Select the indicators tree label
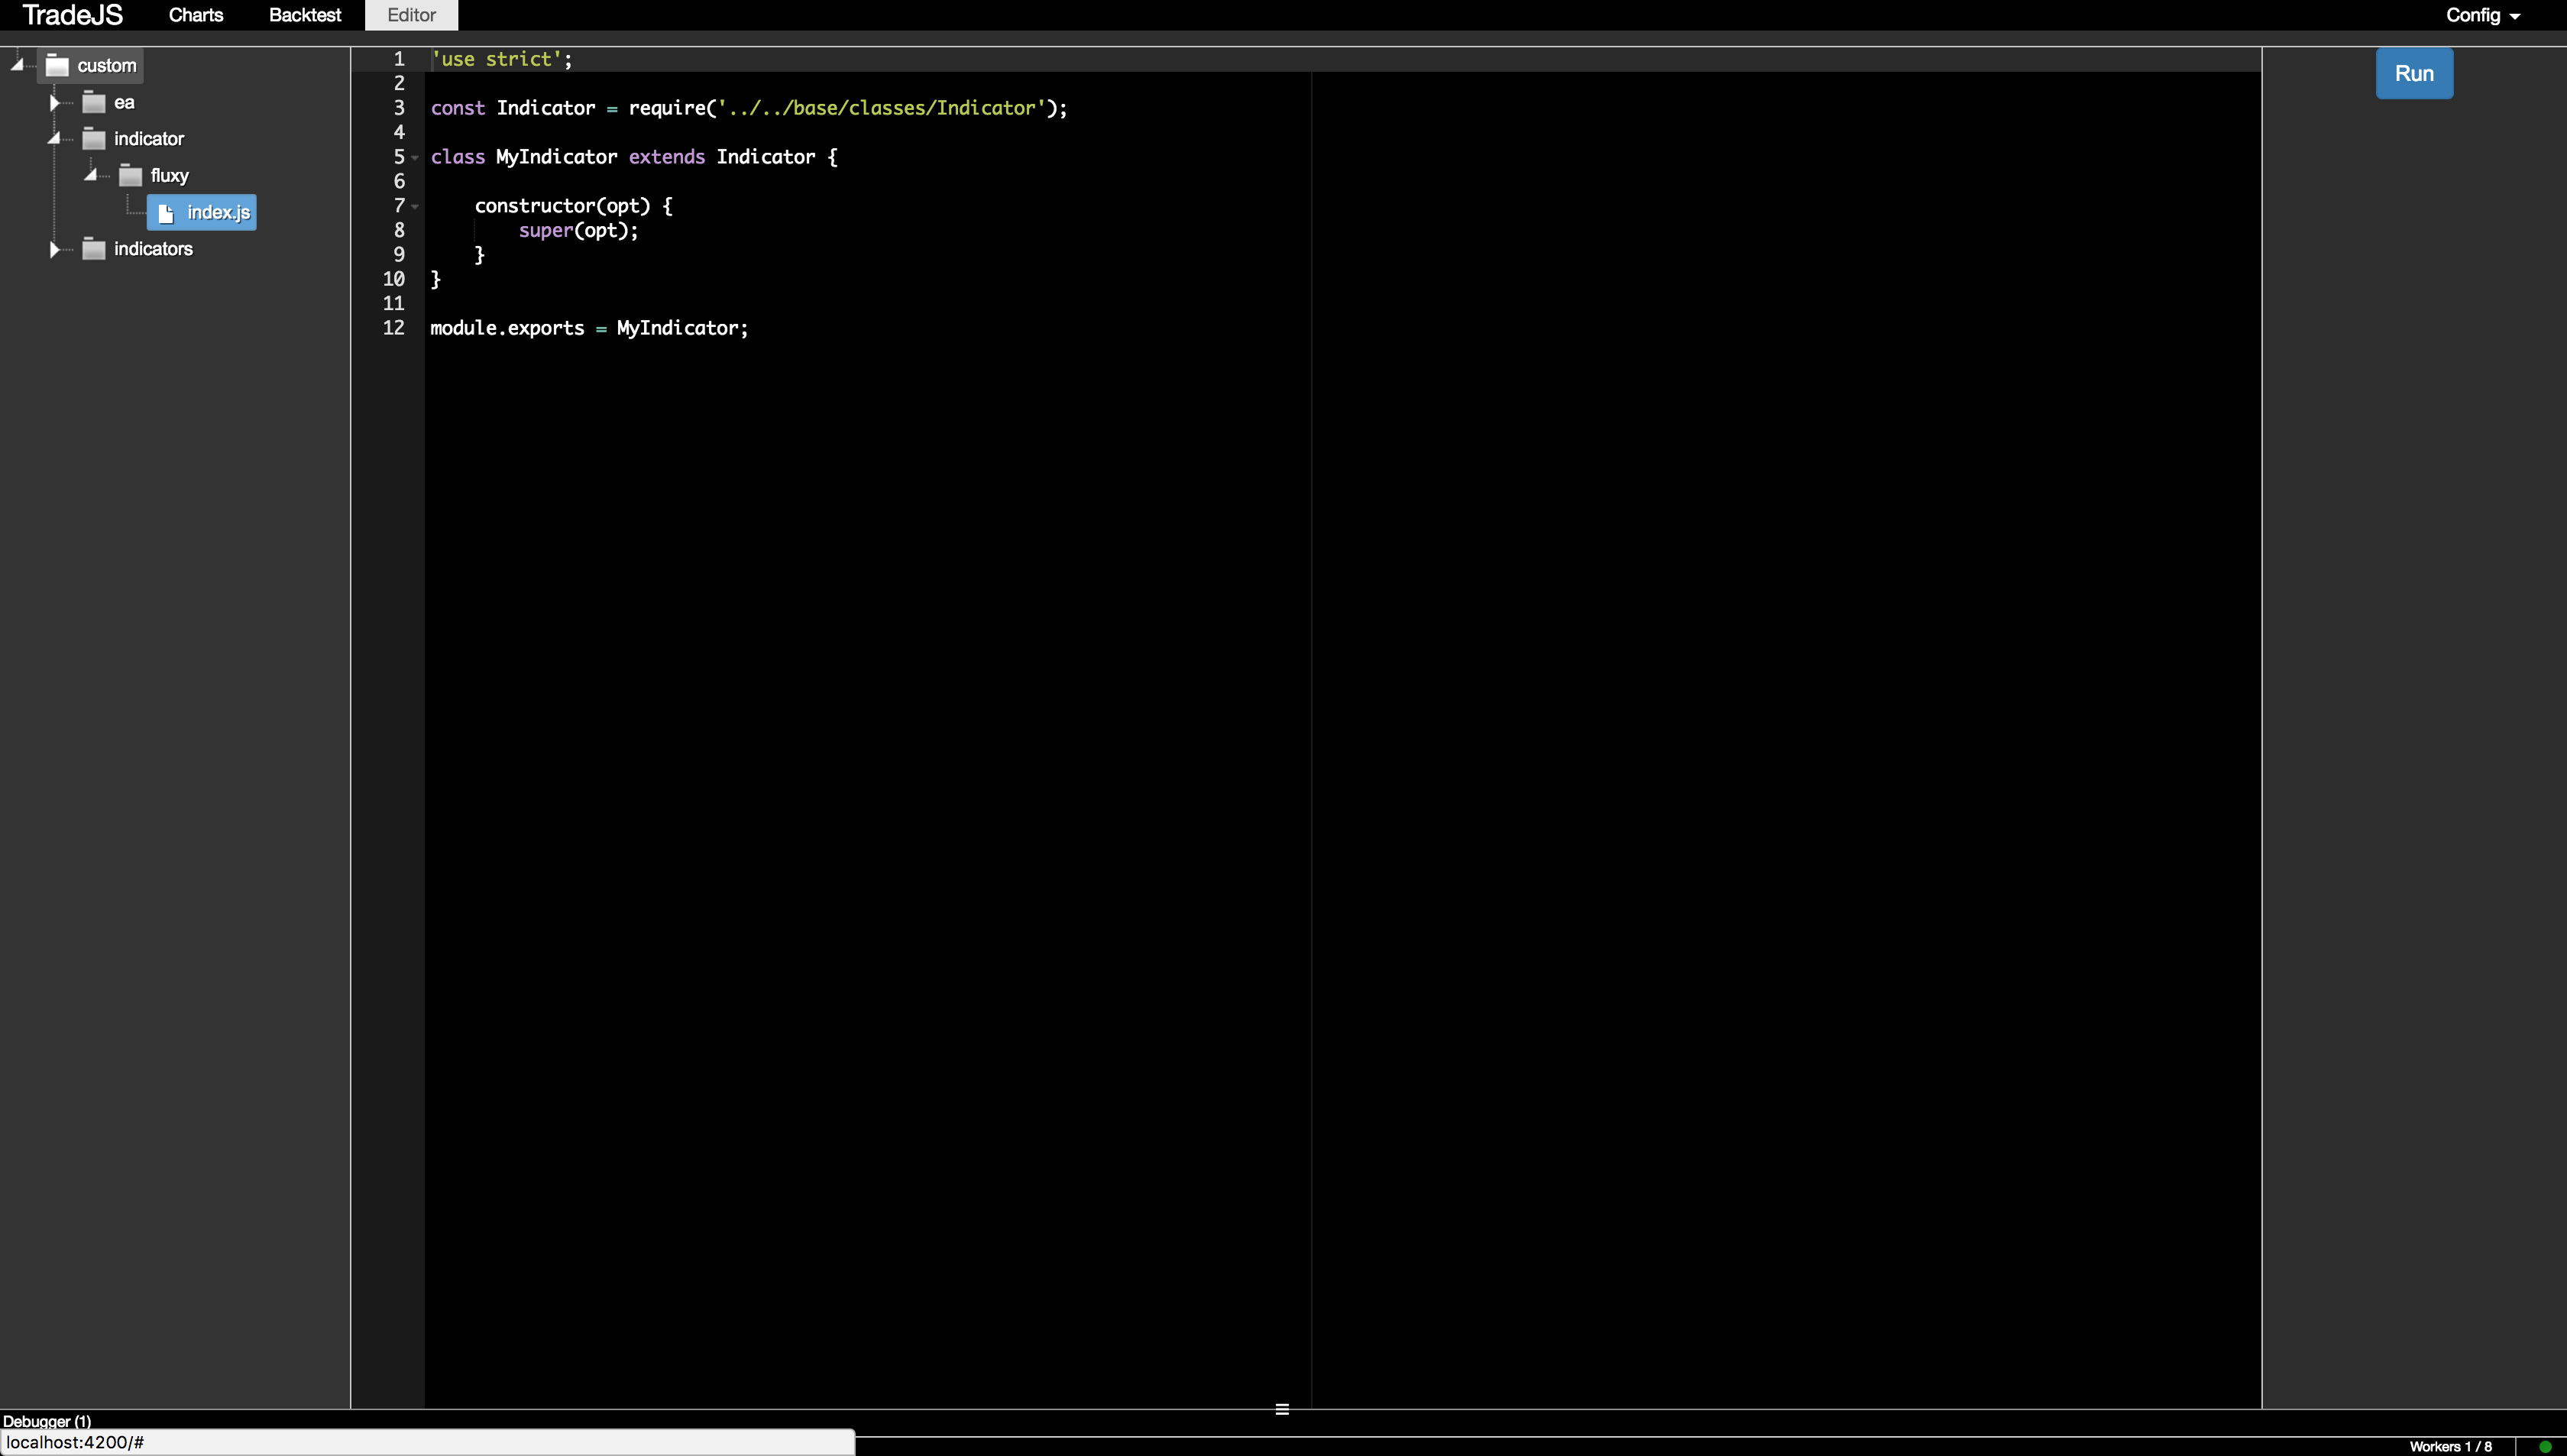The height and width of the screenshot is (1456, 2567). point(153,249)
